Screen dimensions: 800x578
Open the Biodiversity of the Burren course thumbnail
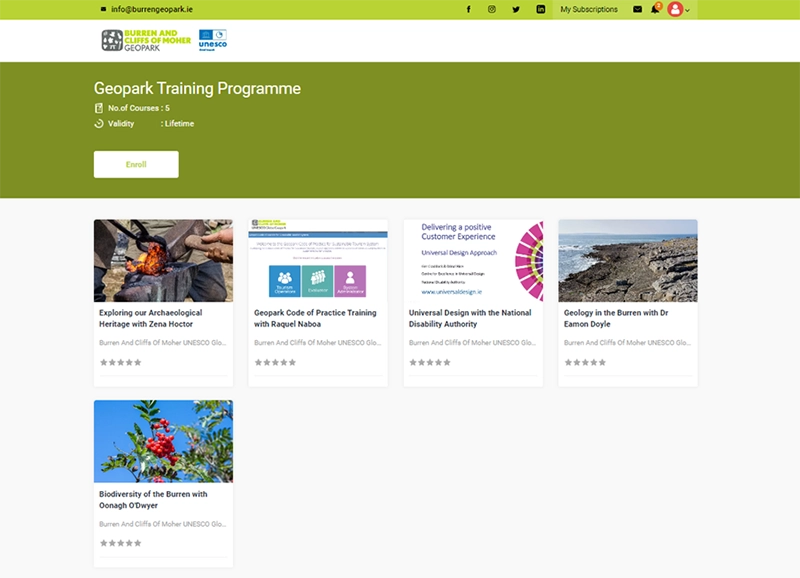click(163, 441)
